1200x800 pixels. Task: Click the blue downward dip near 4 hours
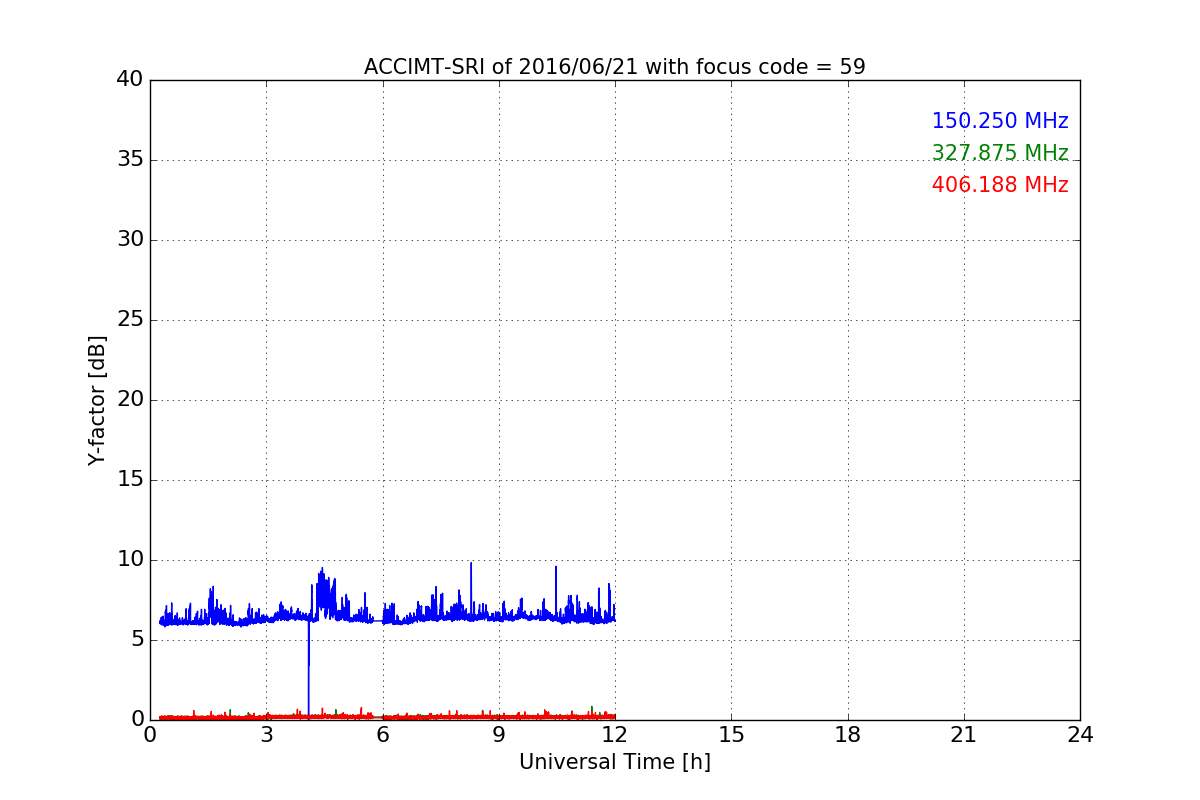[308, 670]
